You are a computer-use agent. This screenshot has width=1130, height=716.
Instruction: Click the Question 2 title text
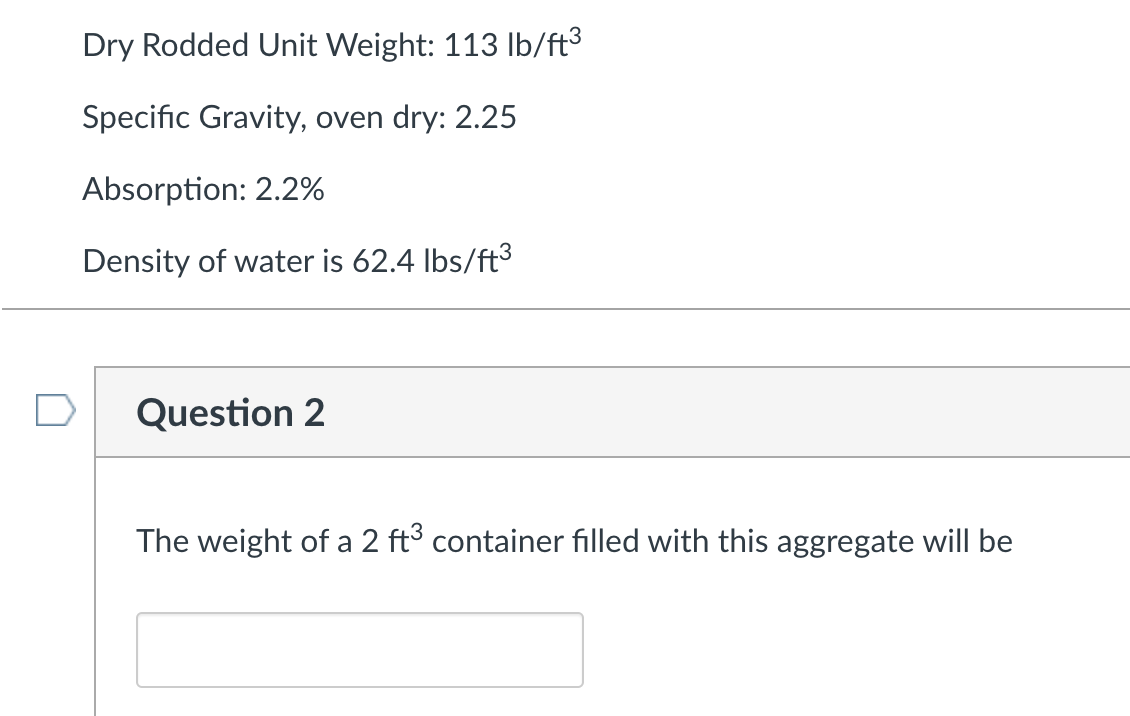230,412
